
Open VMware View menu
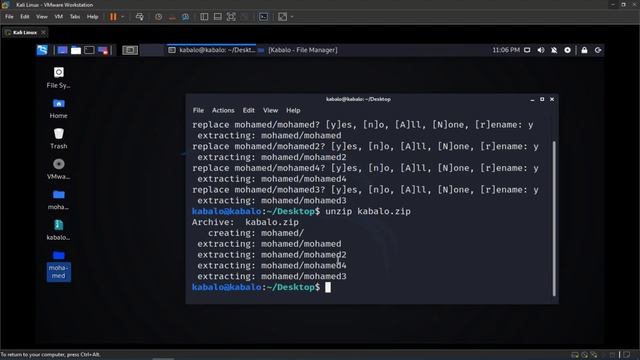click(42, 17)
